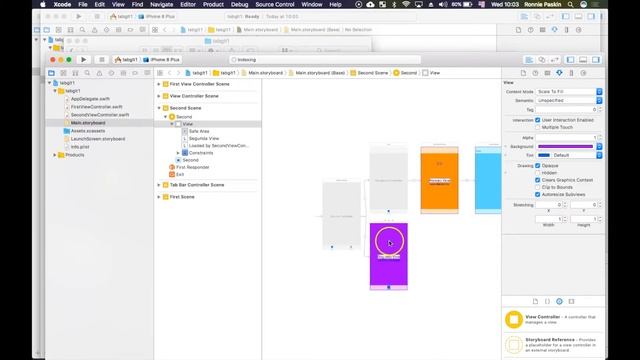Toggle Clears Graphics Context checkbox
Screen dimensions: 640x360
(x=538, y=180)
